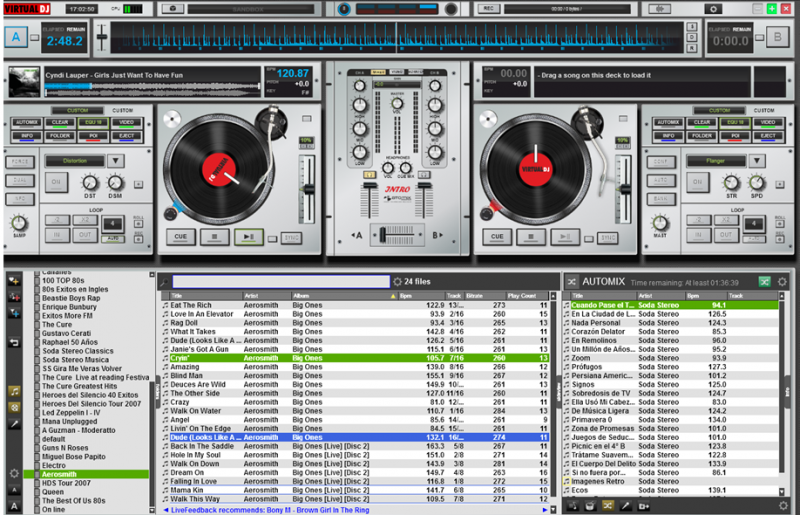Click the right deck CONT button
Viewport: 800px width, 515px height.
(661, 162)
